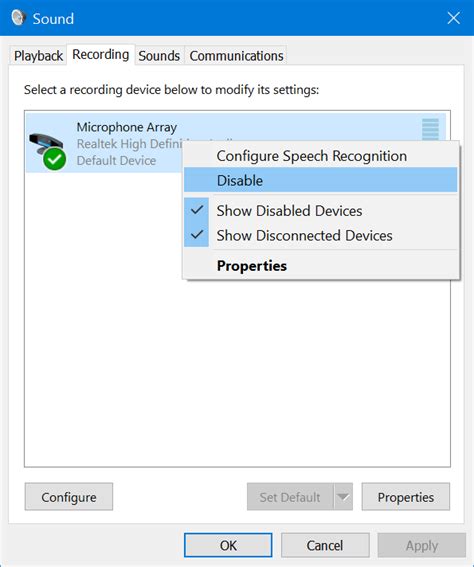
Task: Open Properties from the context menu
Action: tap(321, 265)
